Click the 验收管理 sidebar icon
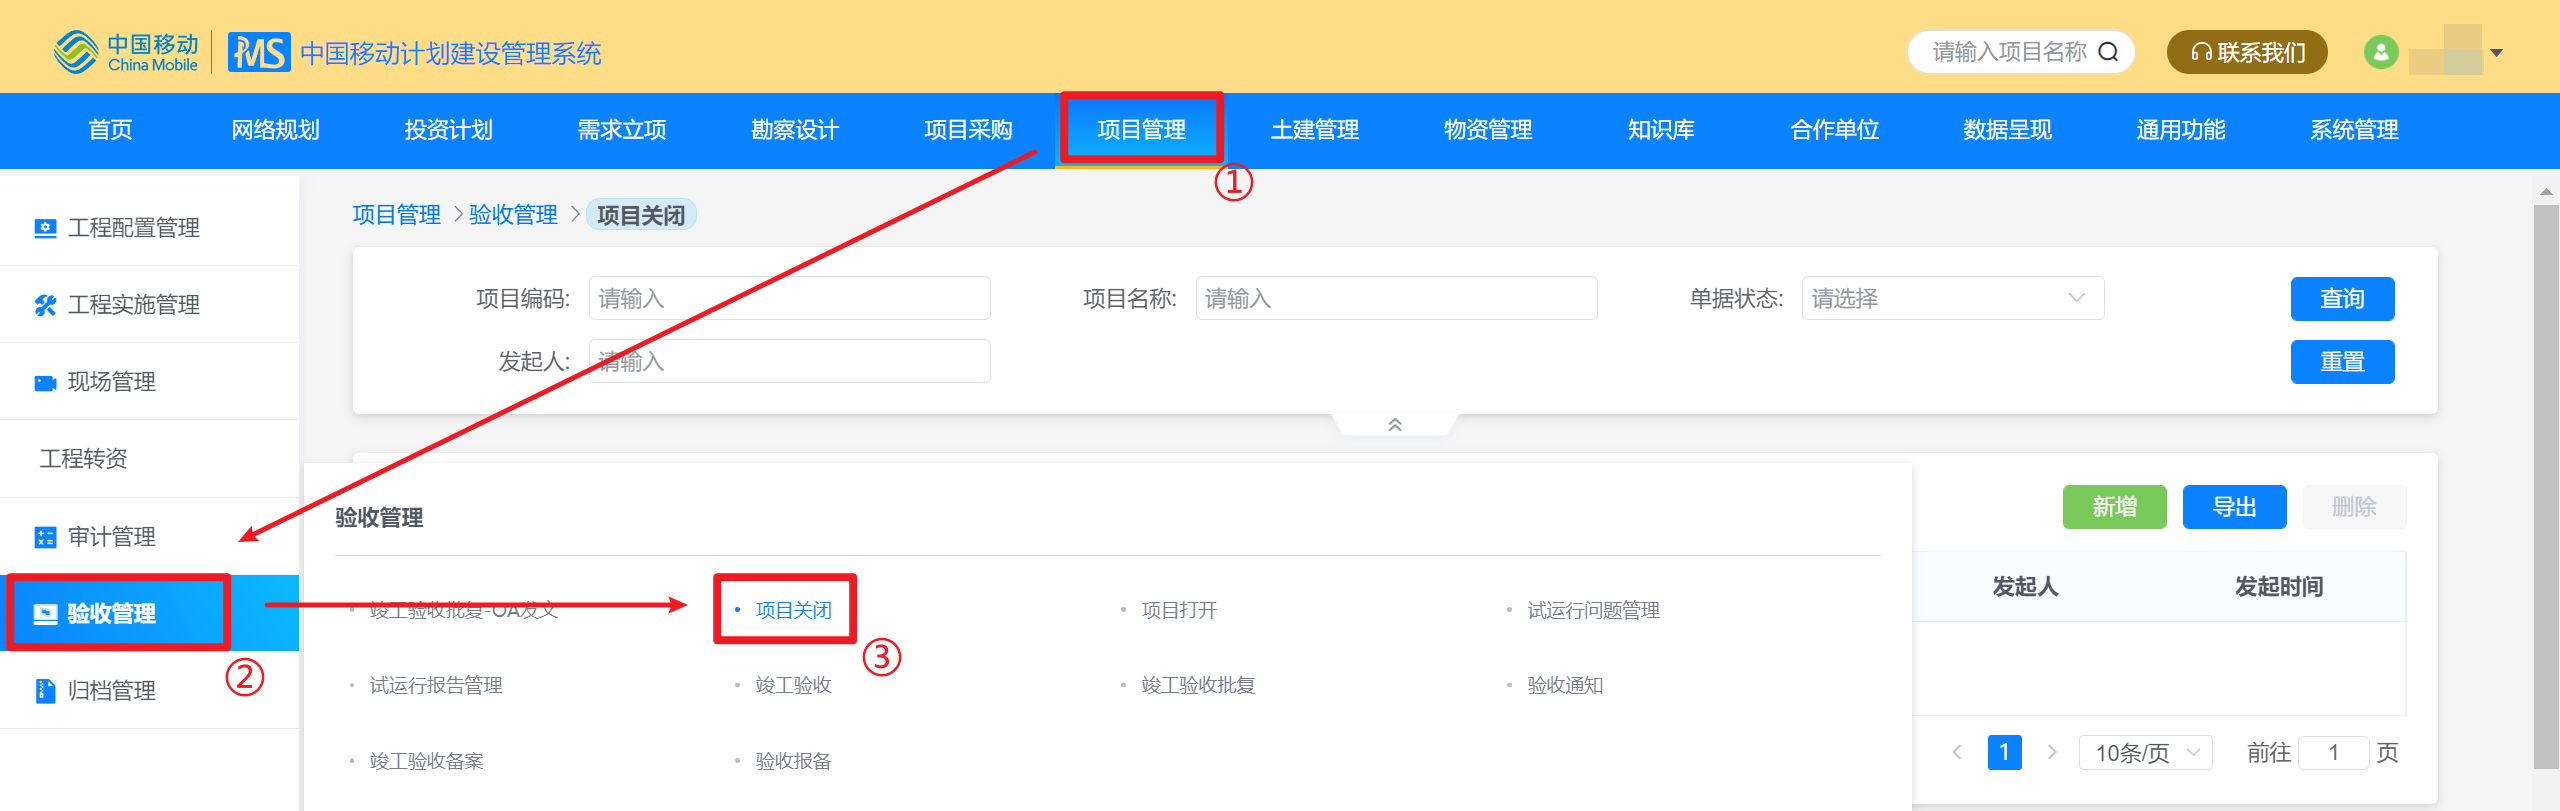2560x811 pixels. click(45, 614)
